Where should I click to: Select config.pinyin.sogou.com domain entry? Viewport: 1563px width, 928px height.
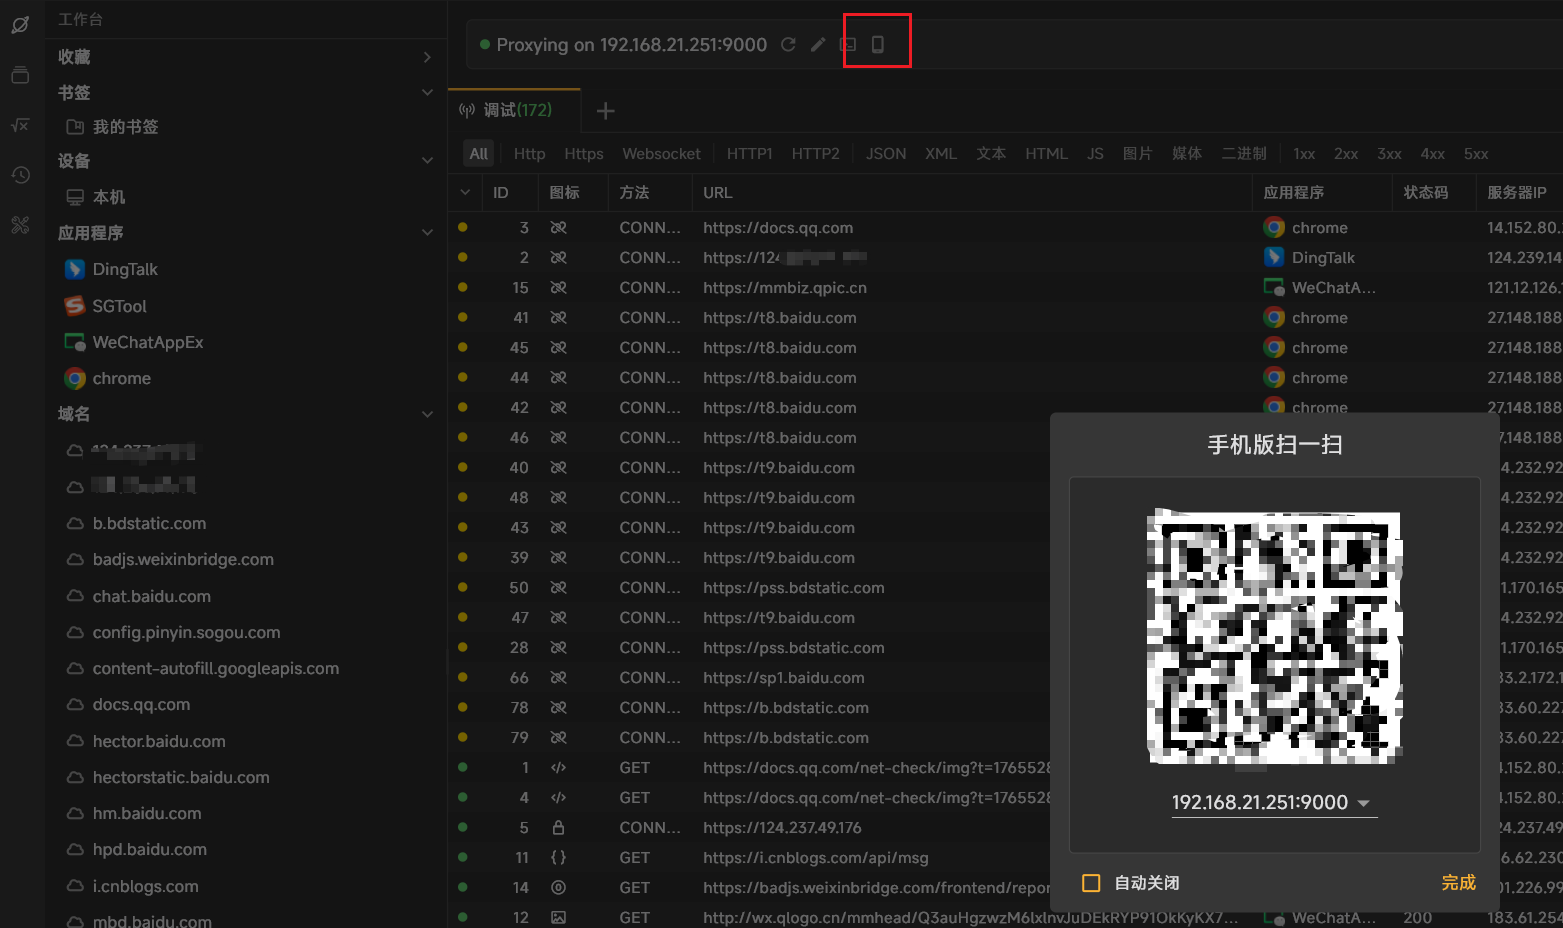pos(186,632)
